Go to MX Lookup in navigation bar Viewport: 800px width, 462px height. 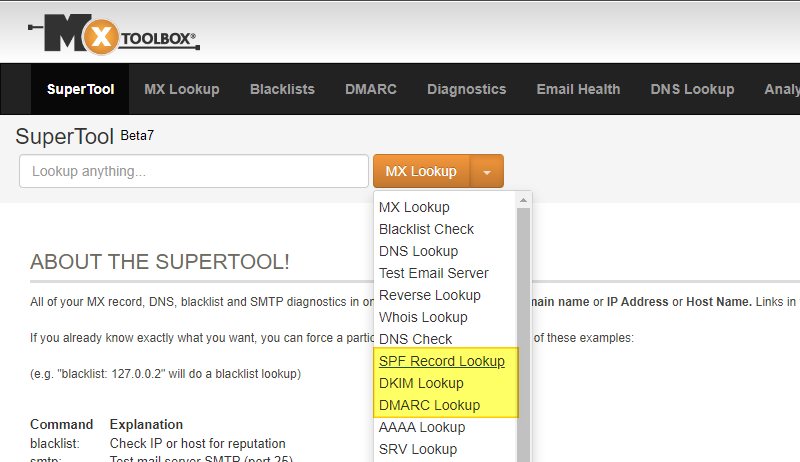[182, 89]
